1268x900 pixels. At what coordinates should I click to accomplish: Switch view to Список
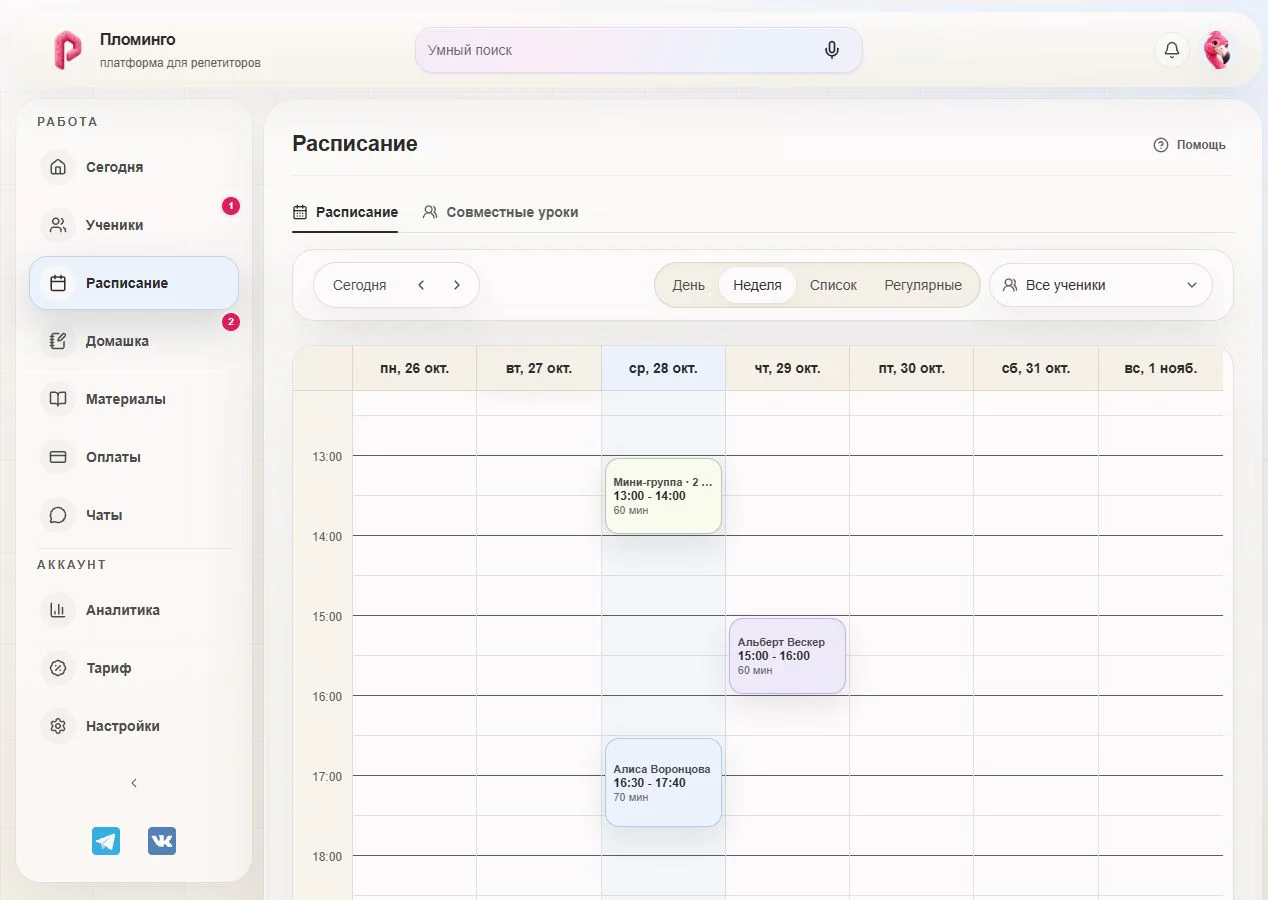[834, 285]
